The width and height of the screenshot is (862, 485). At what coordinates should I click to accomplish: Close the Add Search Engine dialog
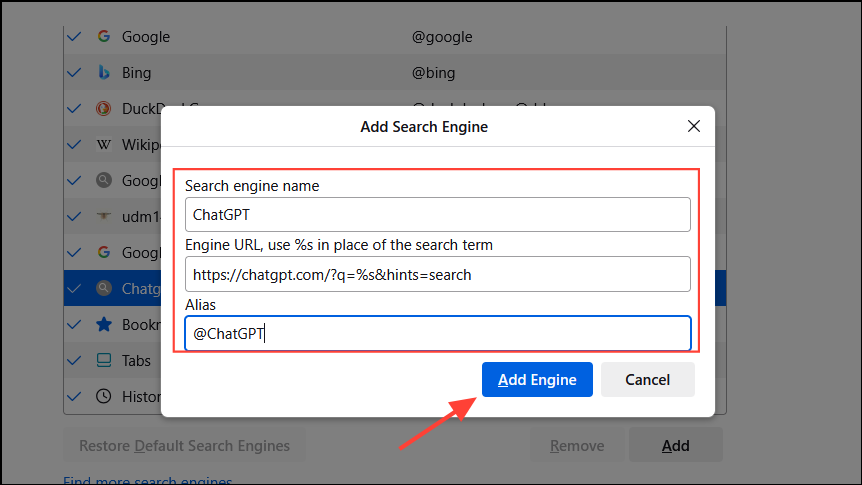pyautogui.click(x=694, y=127)
